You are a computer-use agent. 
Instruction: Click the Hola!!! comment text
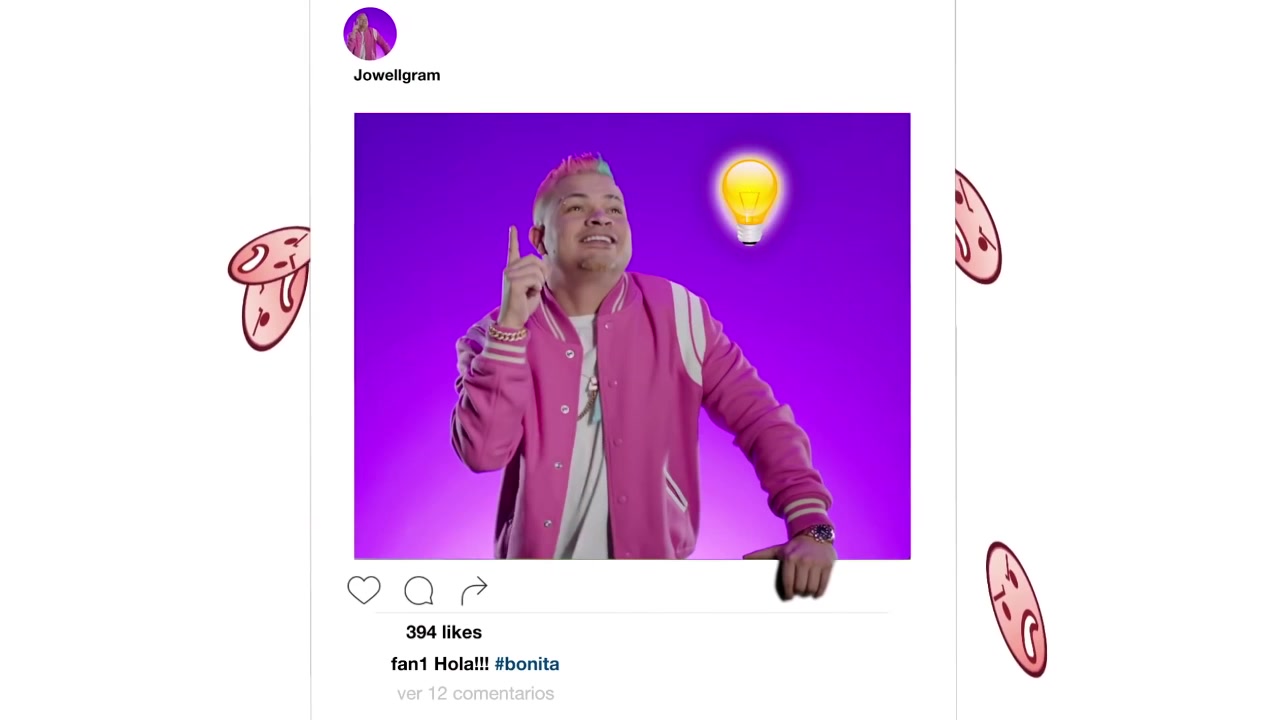pyautogui.click(x=461, y=664)
